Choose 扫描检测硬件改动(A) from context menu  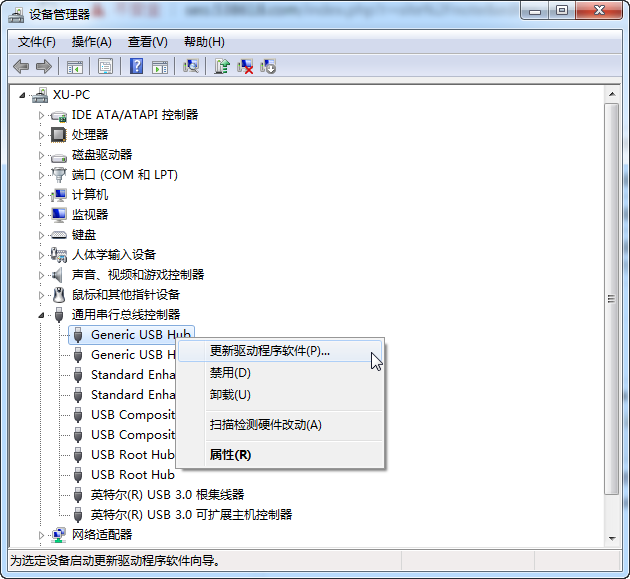(x=280, y=425)
